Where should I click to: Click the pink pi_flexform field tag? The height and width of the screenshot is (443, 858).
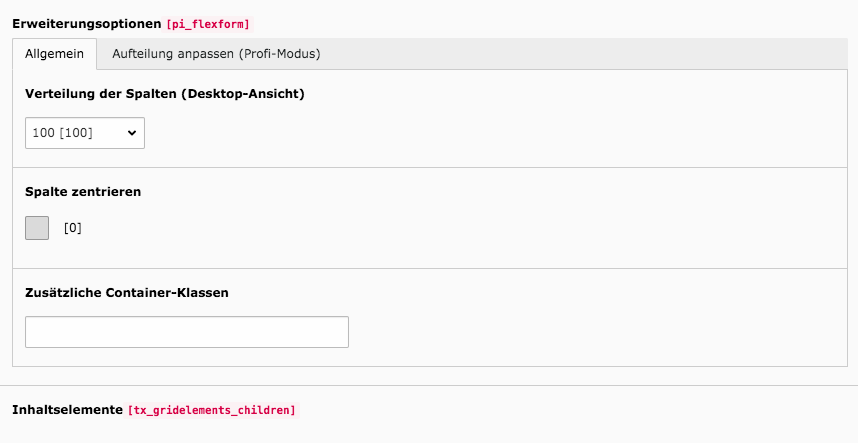208,24
